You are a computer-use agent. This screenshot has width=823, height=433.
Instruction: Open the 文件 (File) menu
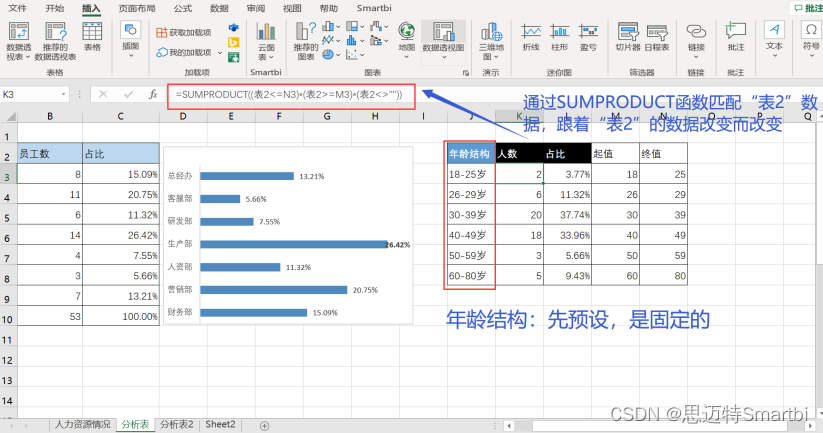(x=18, y=8)
